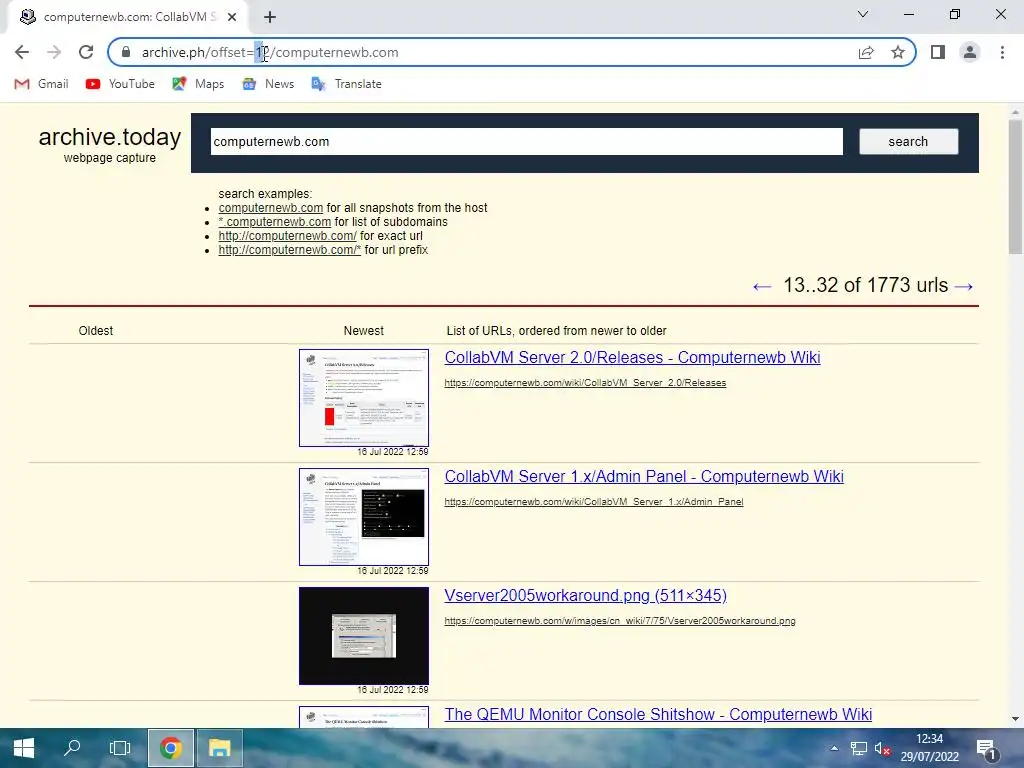The image size is (1024, 768).
Task: Click the Oldest column header
Action: click(96, 330)
